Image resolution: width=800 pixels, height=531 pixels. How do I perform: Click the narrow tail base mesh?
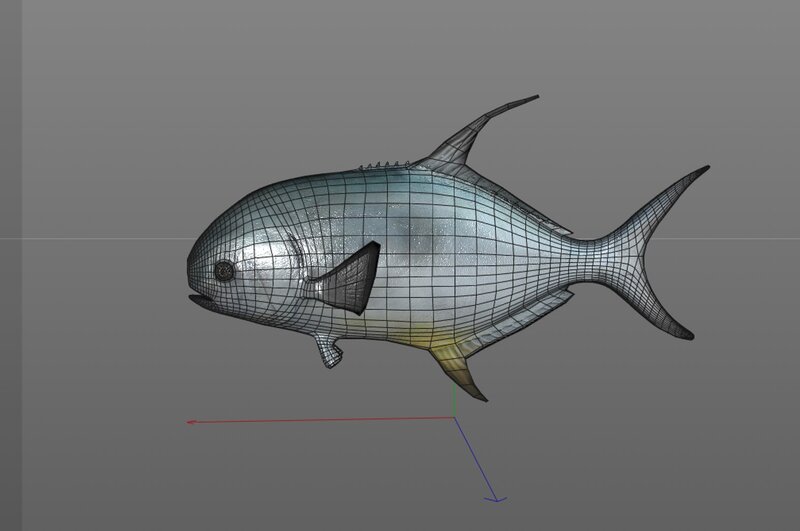(x=592, y=259)
